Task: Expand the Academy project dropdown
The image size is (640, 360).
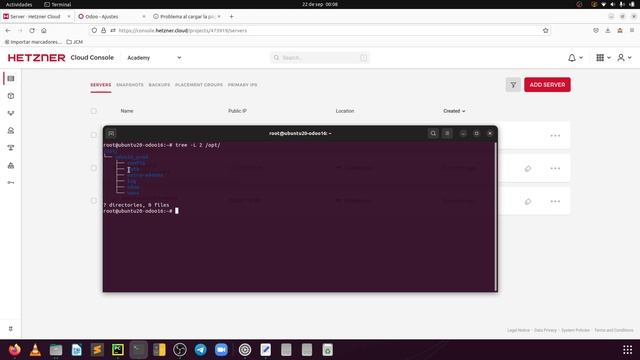Action: (154, 58)
